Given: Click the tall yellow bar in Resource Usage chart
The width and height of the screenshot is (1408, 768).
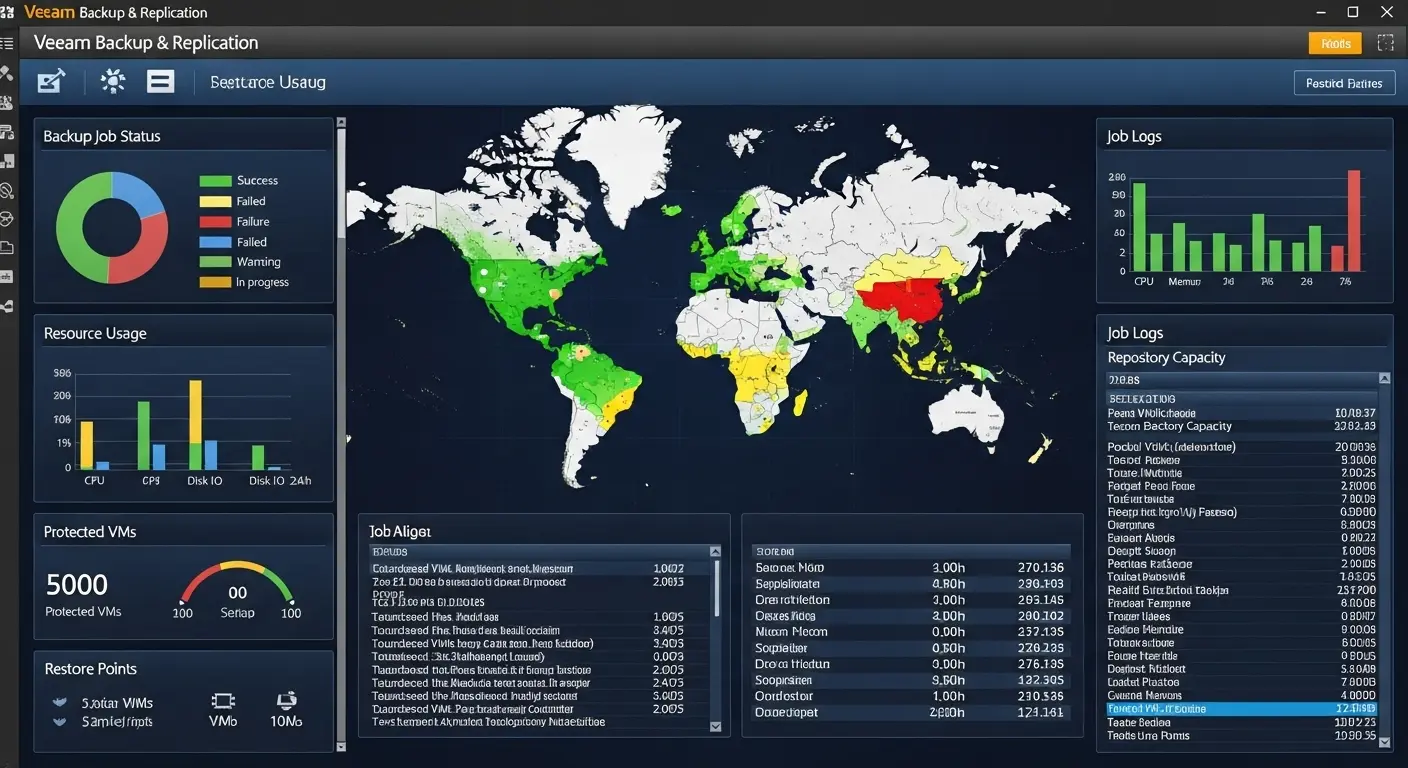Looking at the screenshot, I should click(195, 411).
